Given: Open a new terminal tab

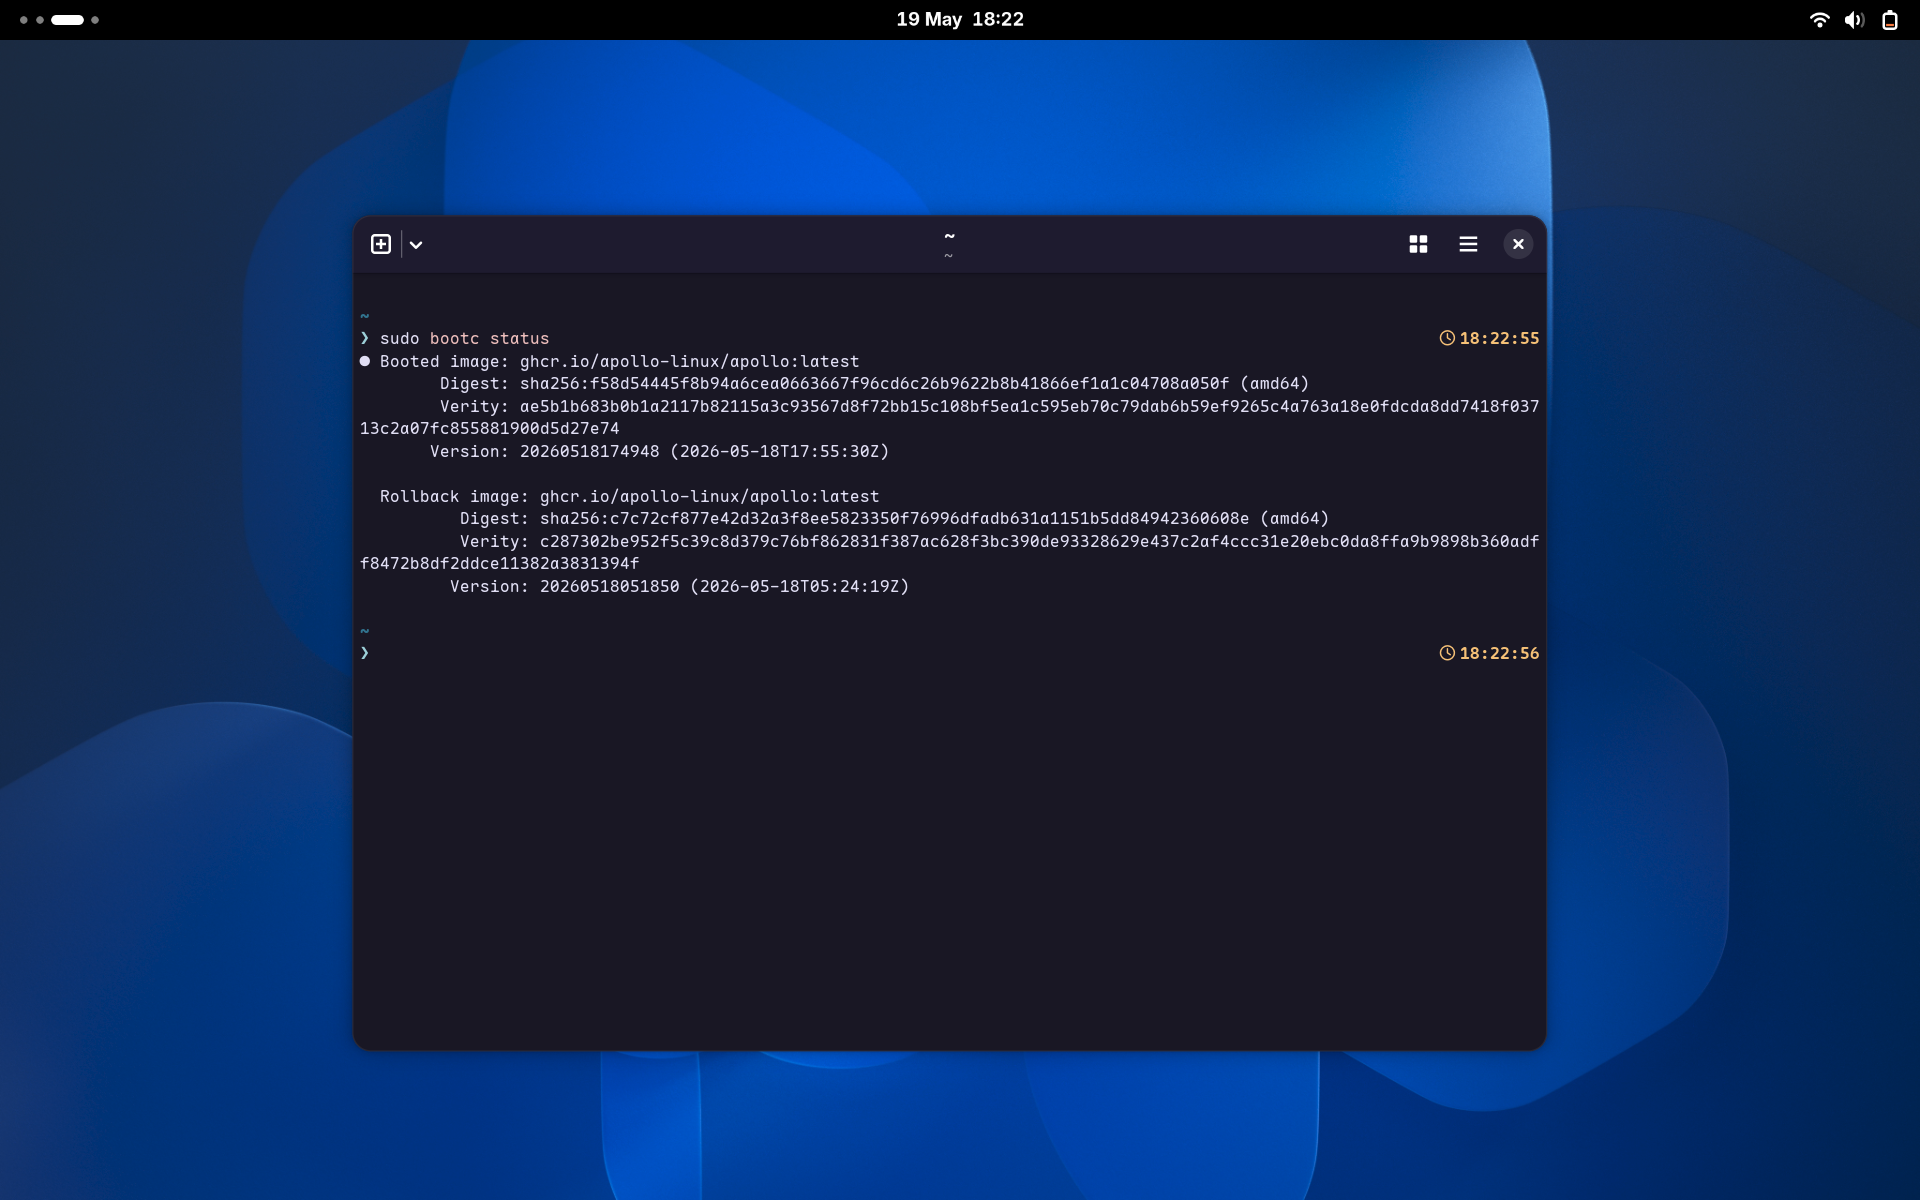Looking at the screenshot, I should click(x=381, y=244).
